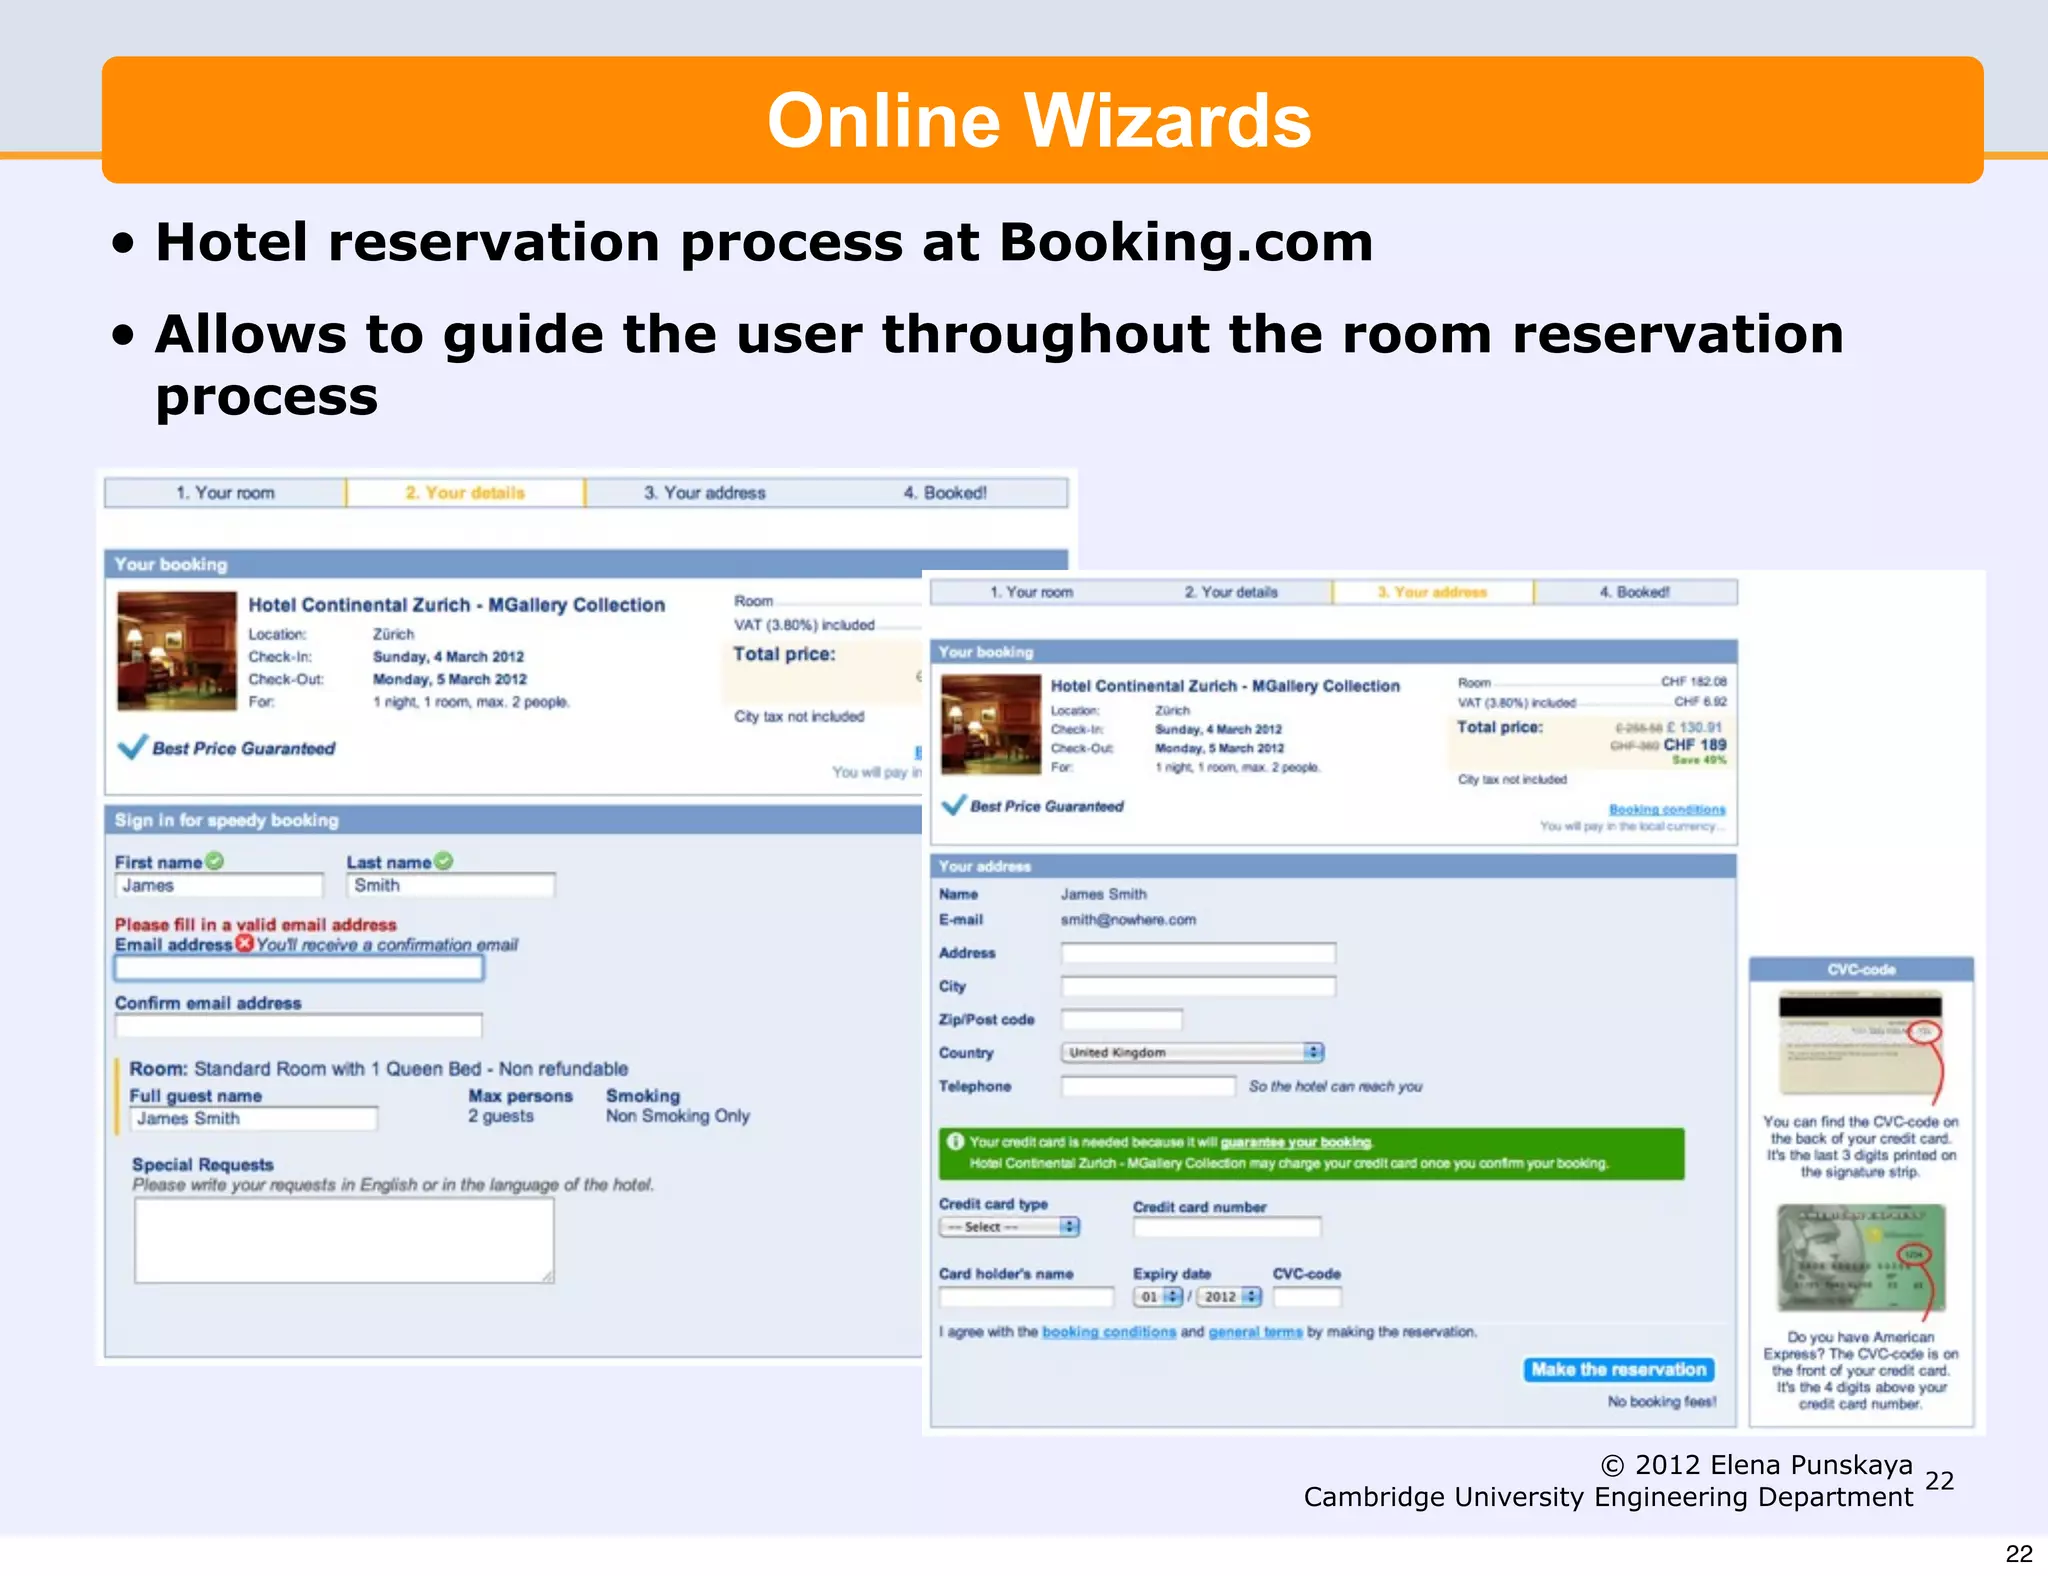Click 'Please fill in a valid email address' message

point(255,924)
